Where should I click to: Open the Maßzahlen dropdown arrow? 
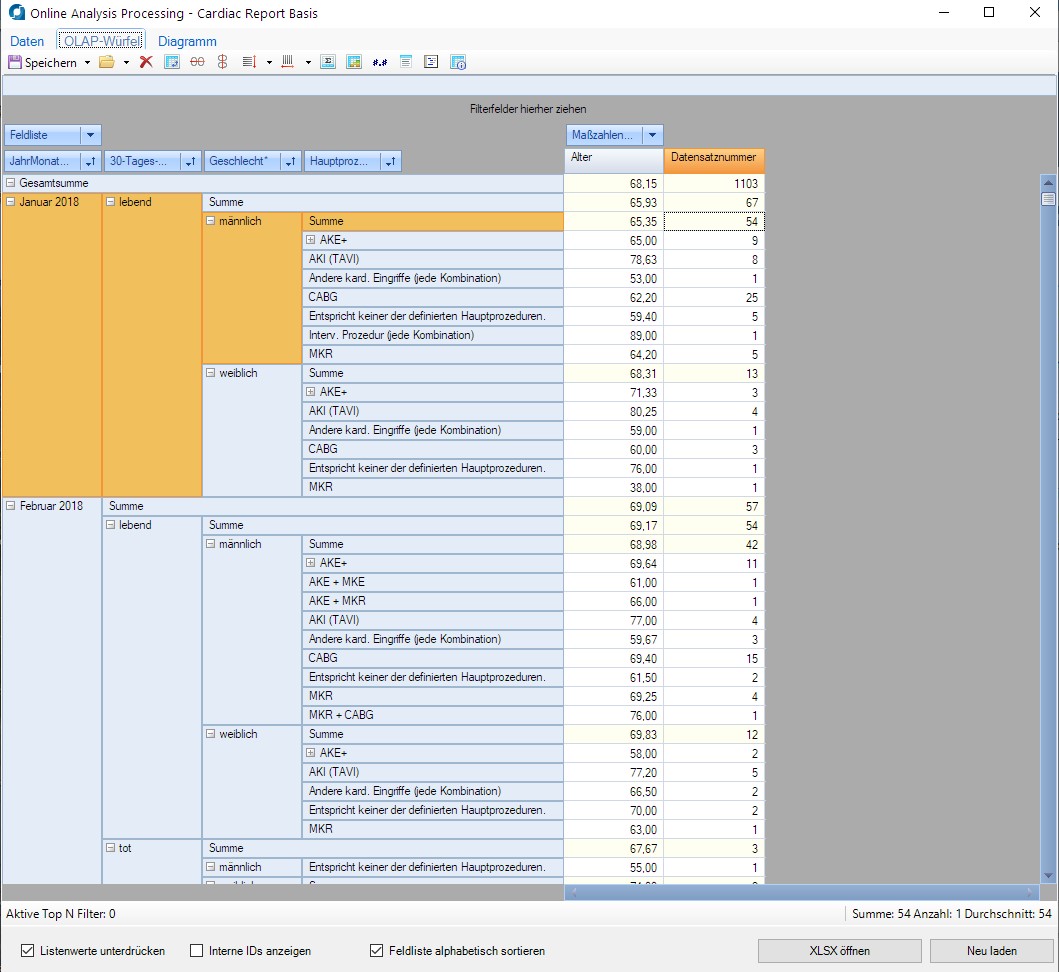[x=652, y=135]
